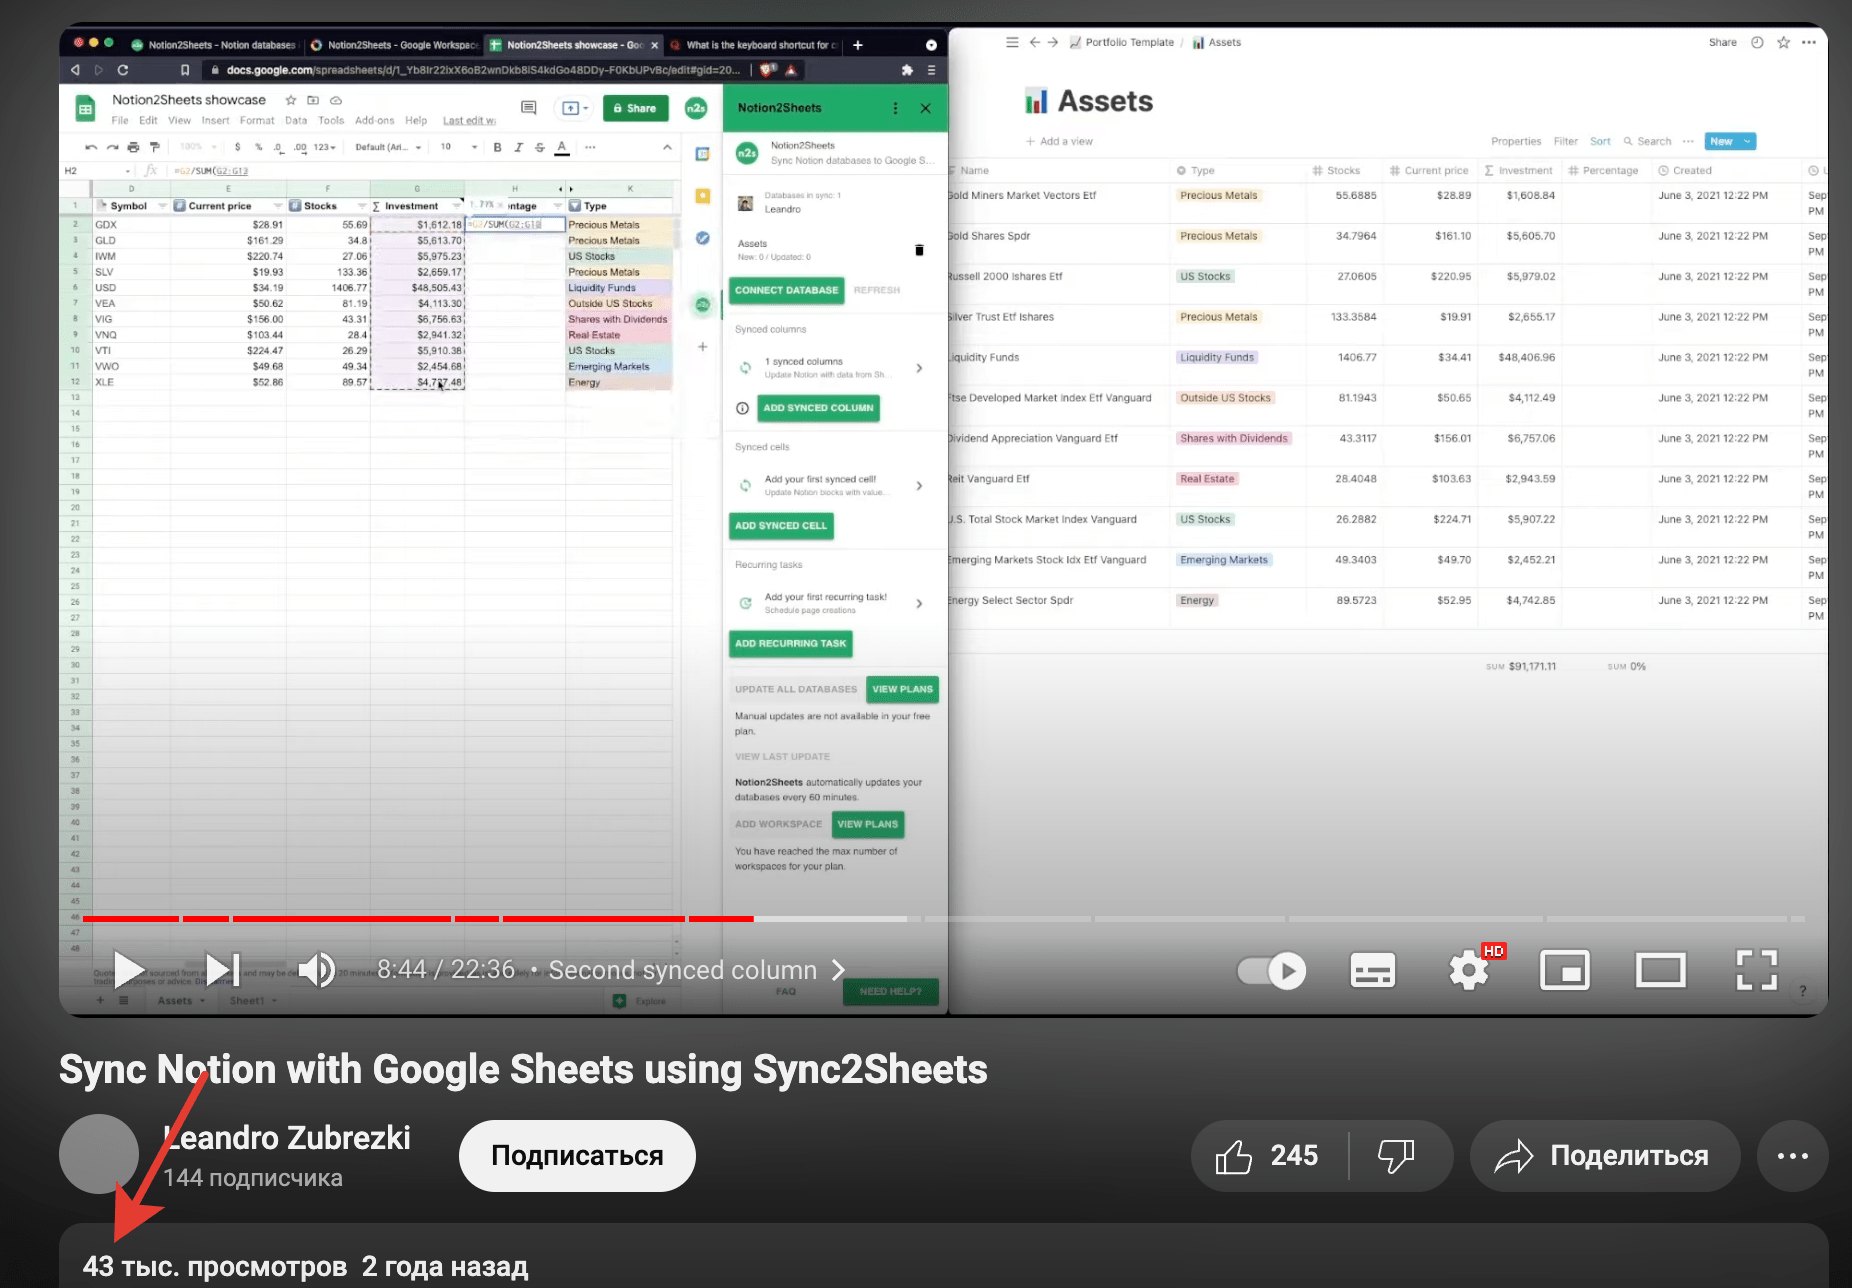Viewport: 1852px width, 1288px height.
Task: Toggle italic formatting in Sheets toolbar
Action: [518, 147]
